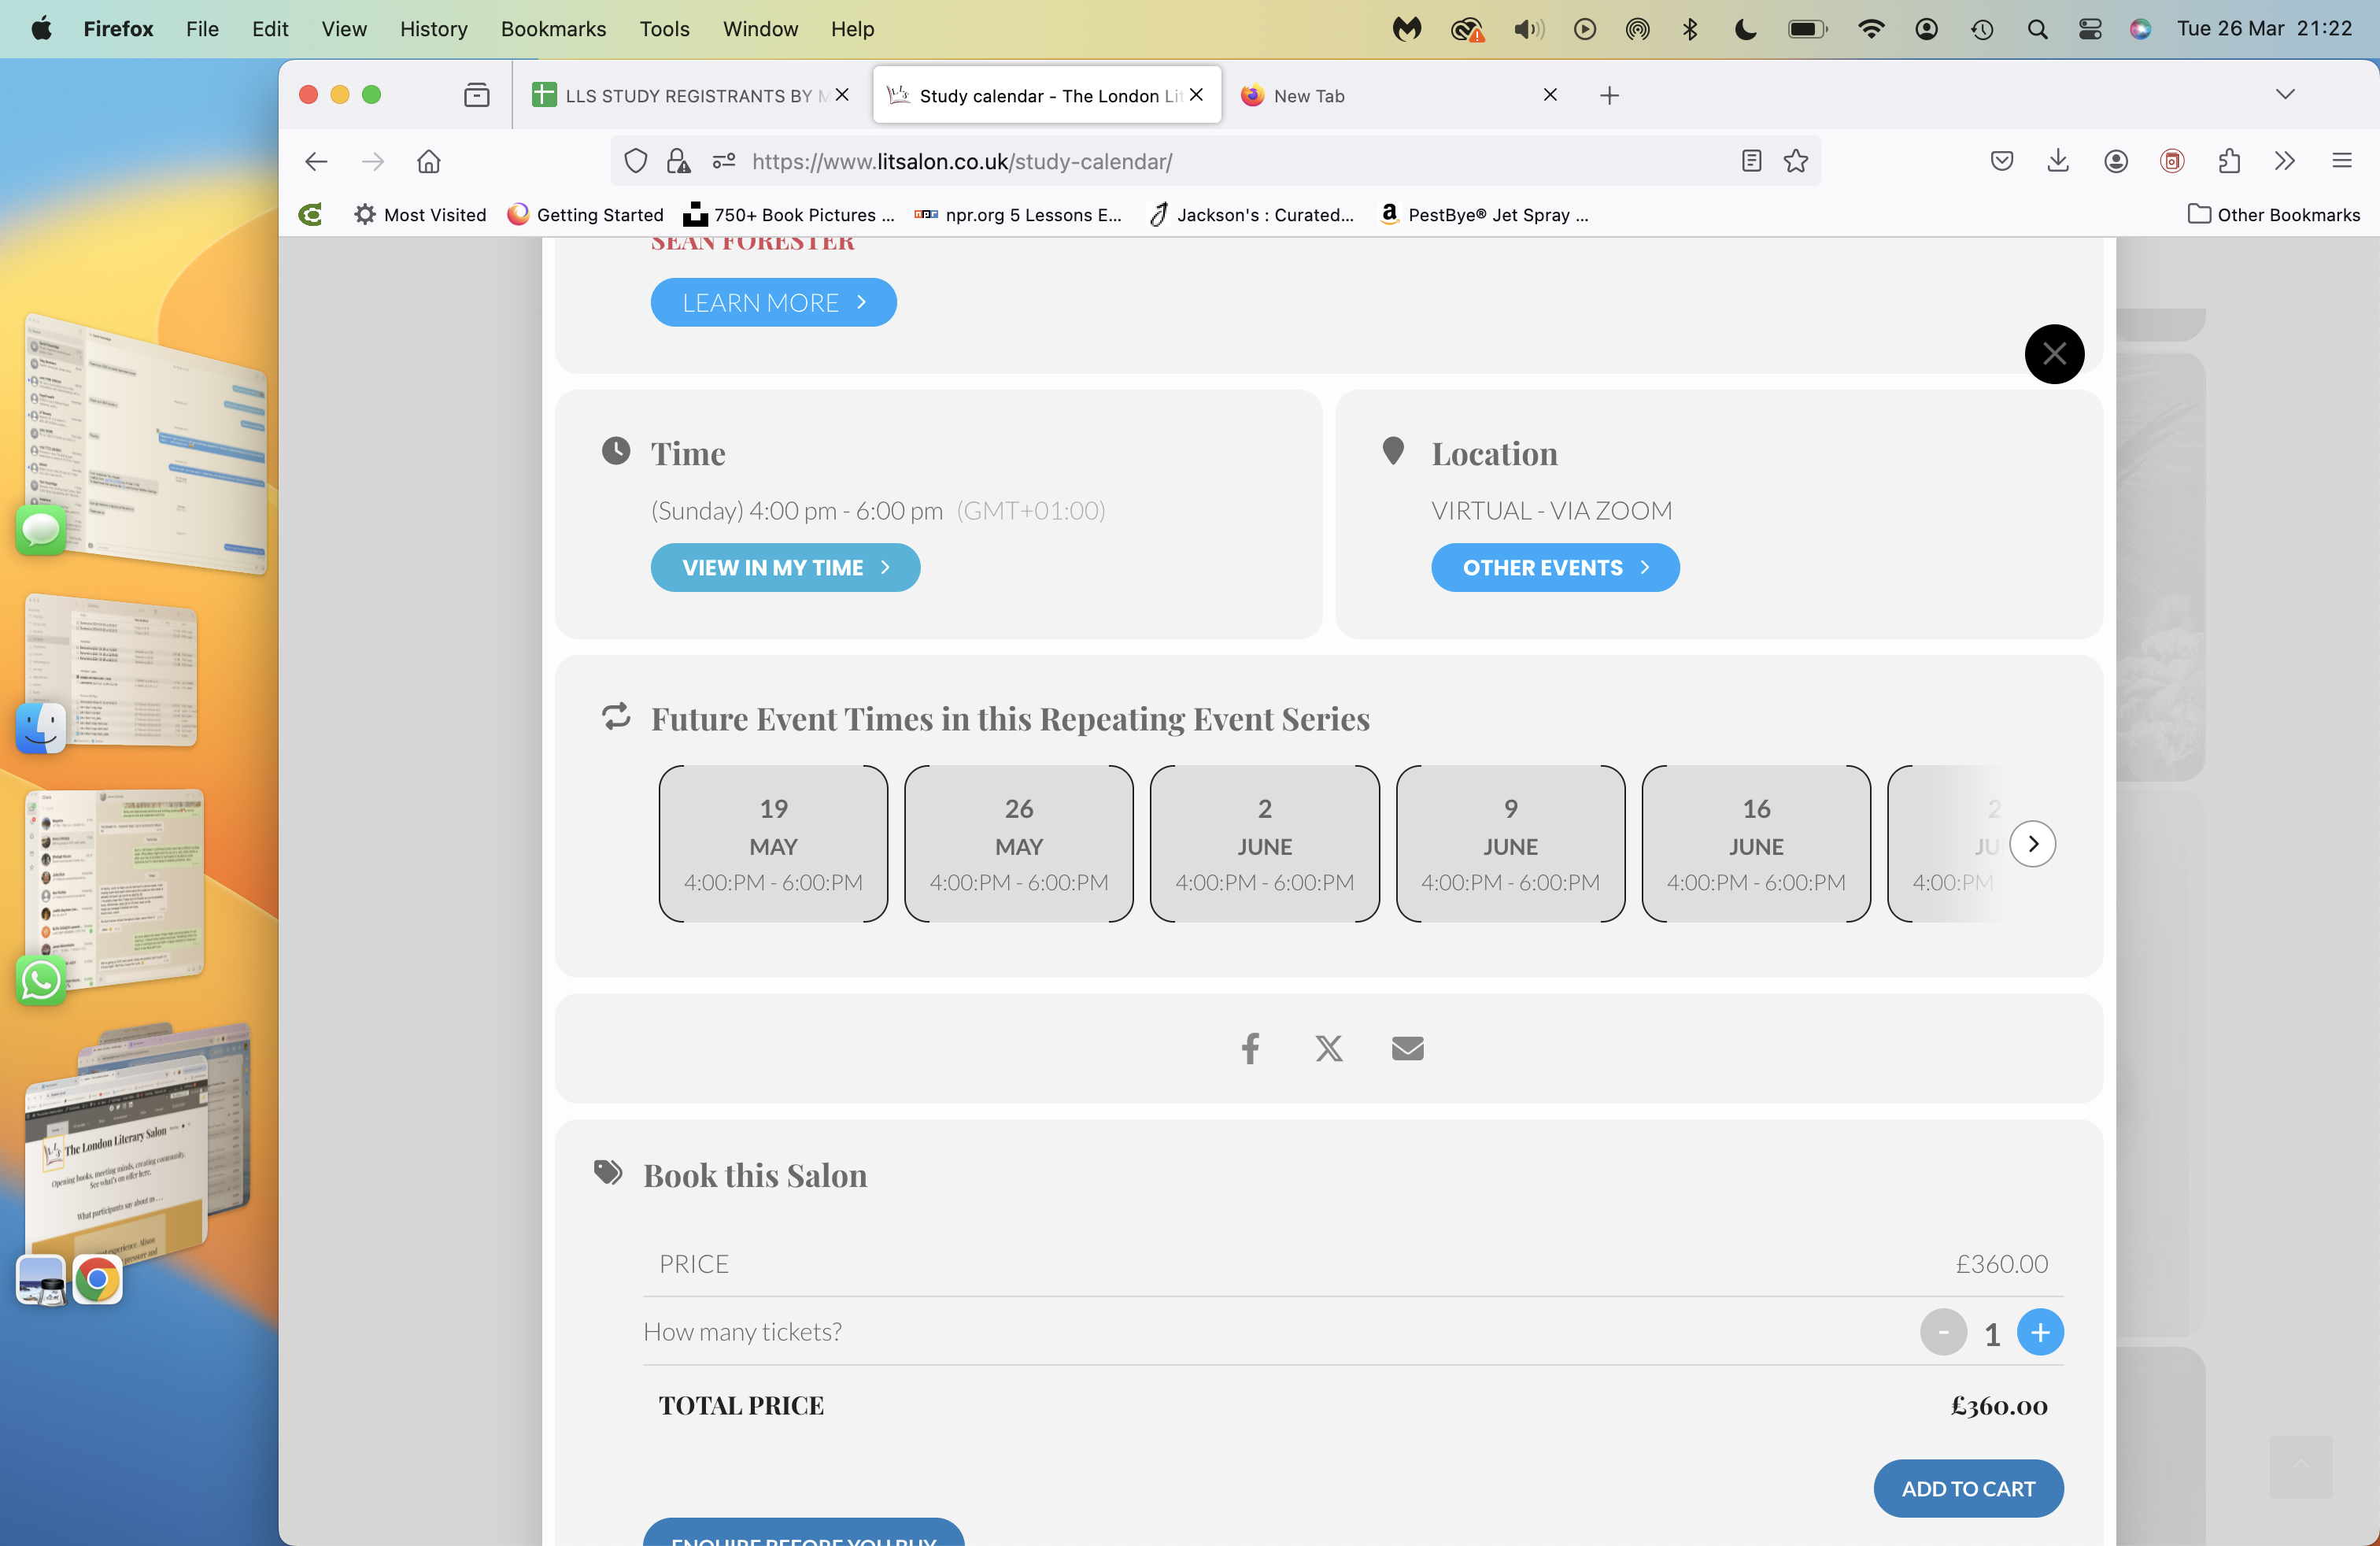This screenshot has width=2380, height=1546.
Task: Open Firefox downloads panel icon
Action: click(x=2058, y=161)
